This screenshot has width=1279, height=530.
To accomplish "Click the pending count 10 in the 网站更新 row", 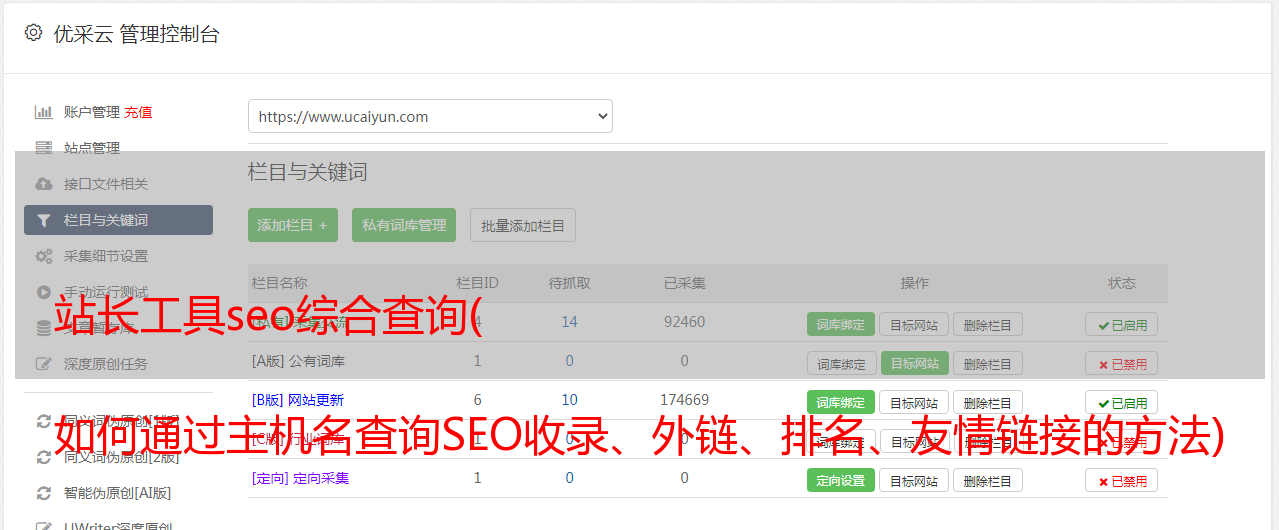I will pos(569,399).
